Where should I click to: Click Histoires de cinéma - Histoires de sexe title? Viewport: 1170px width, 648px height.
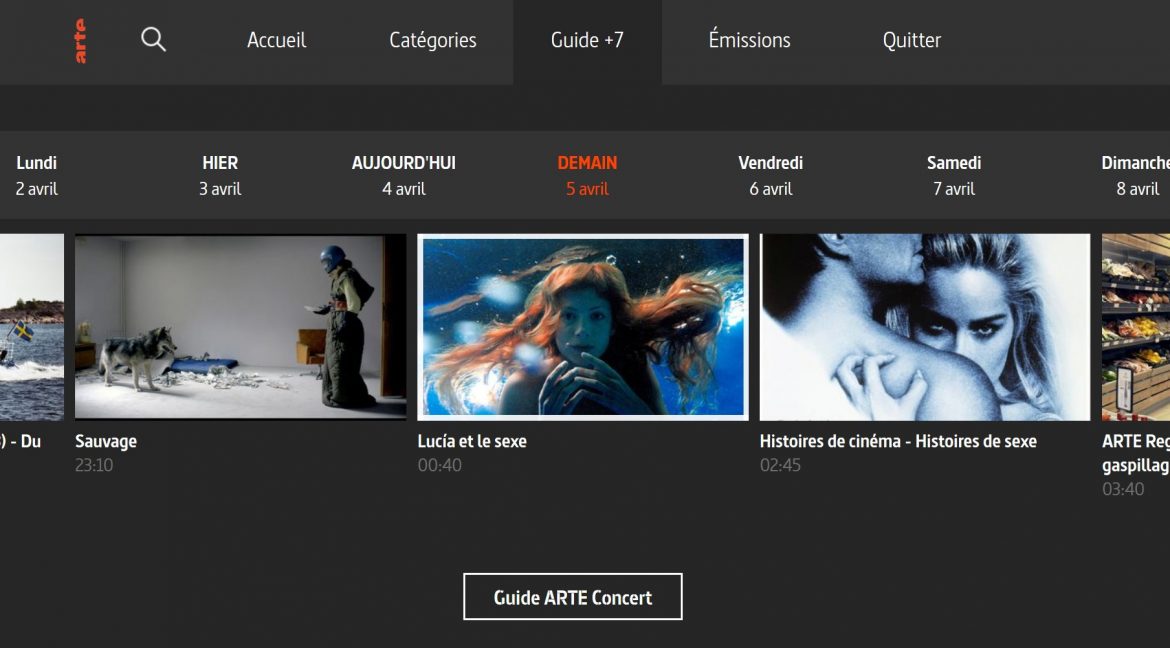coord(898,441)
